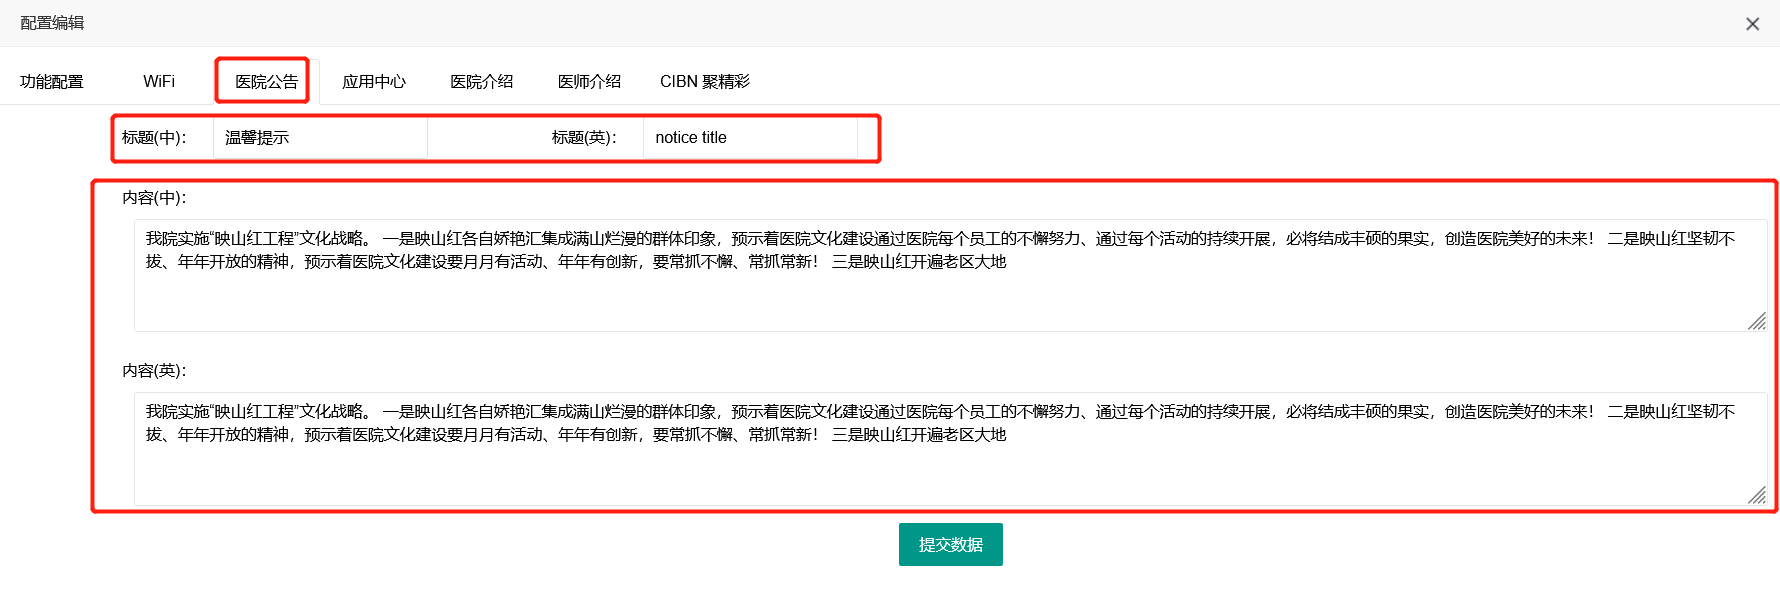Screen dimensions: 1780x603
Task: Open the WiFi tab
Action: click(159, 82)
